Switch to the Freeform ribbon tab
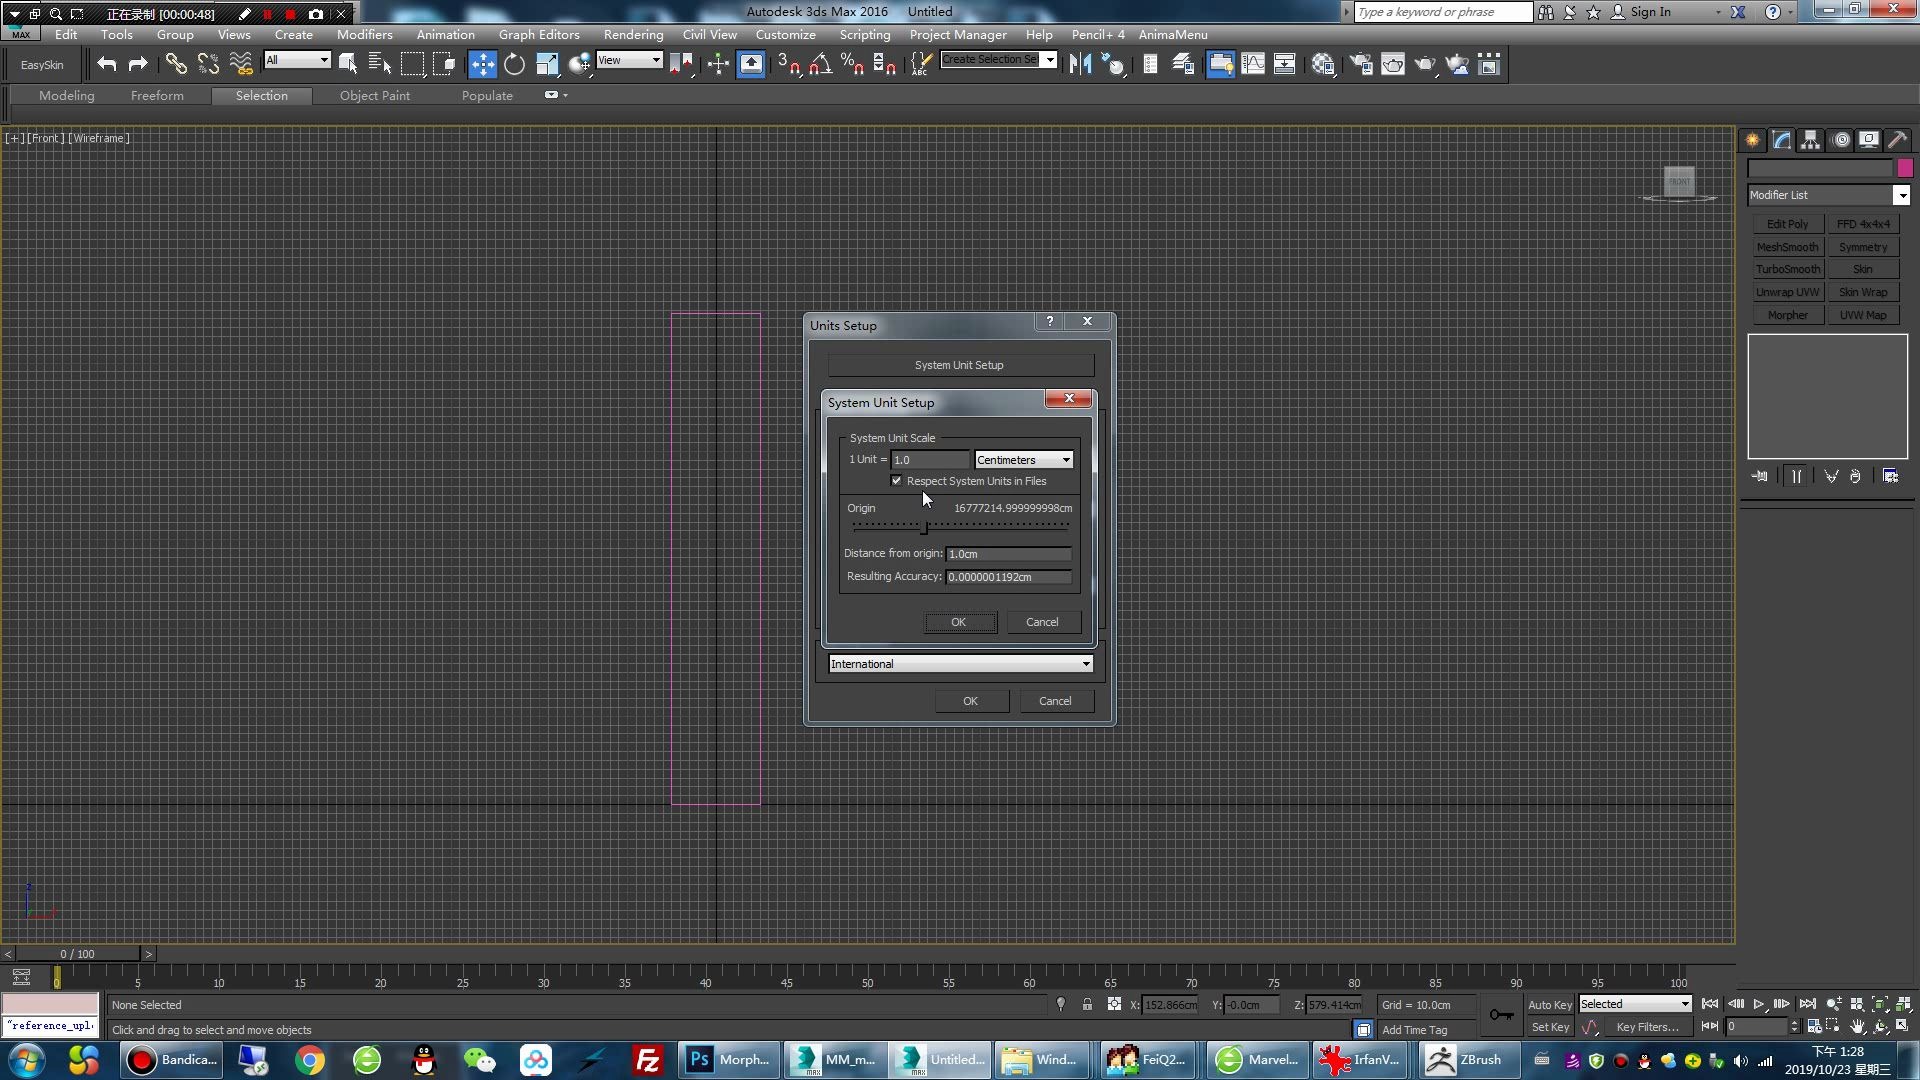Screen dimensions: 1920x1080 [x=157, y=96]
